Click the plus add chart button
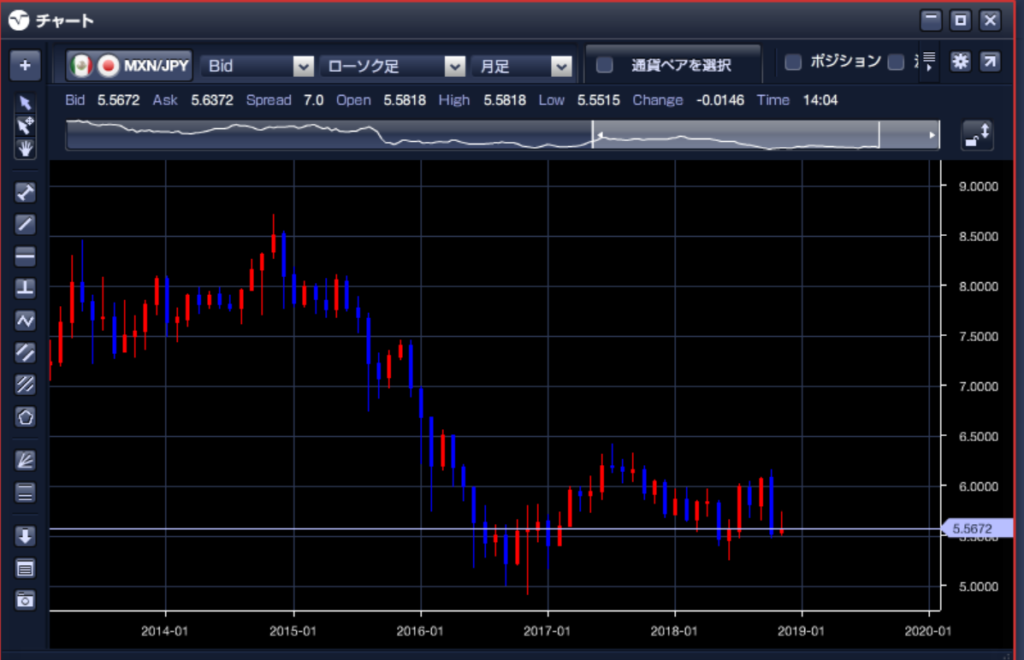 [25, 65]
